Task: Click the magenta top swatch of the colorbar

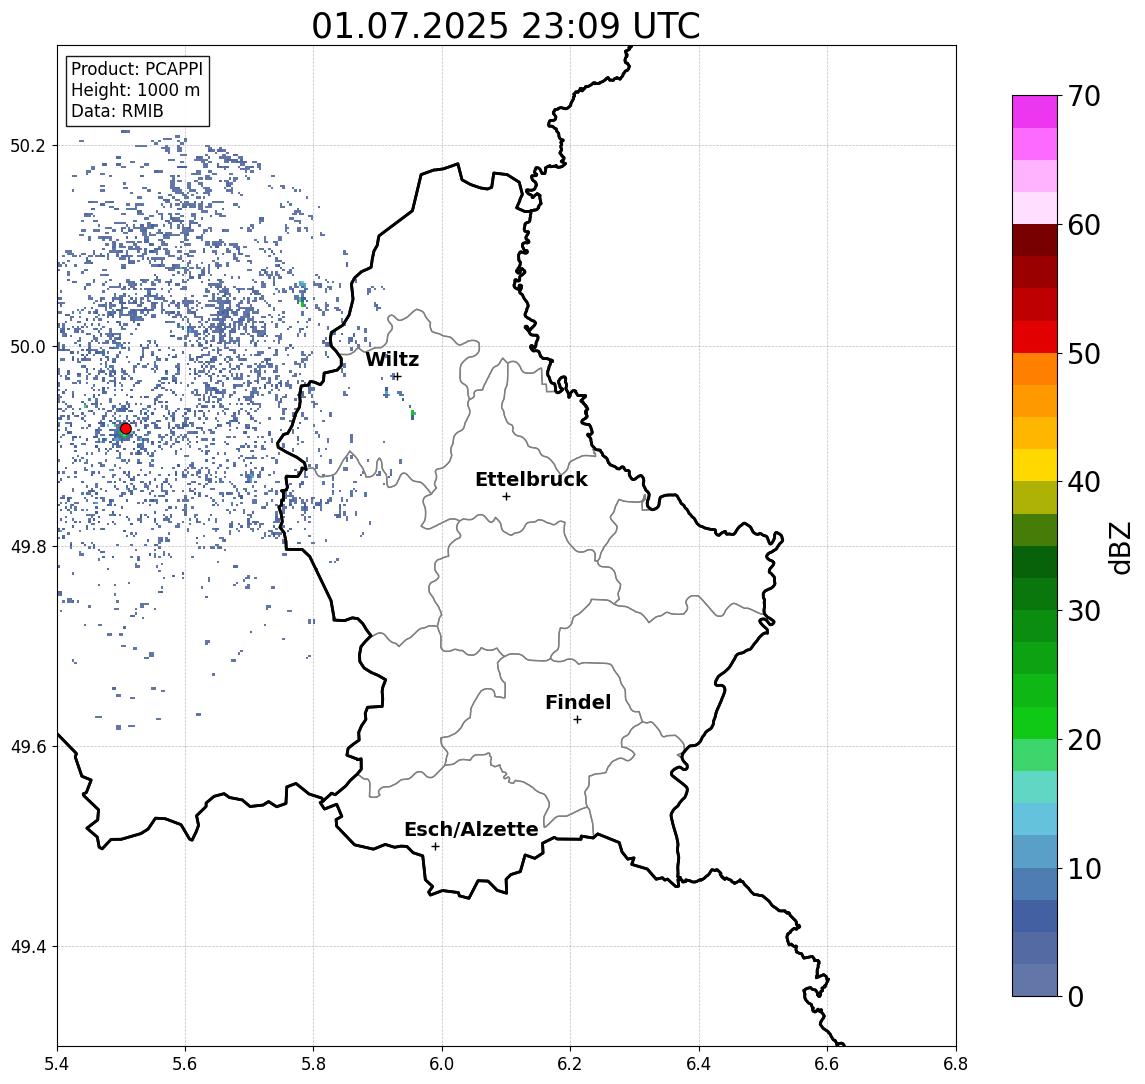Action: coord(1035,112)
